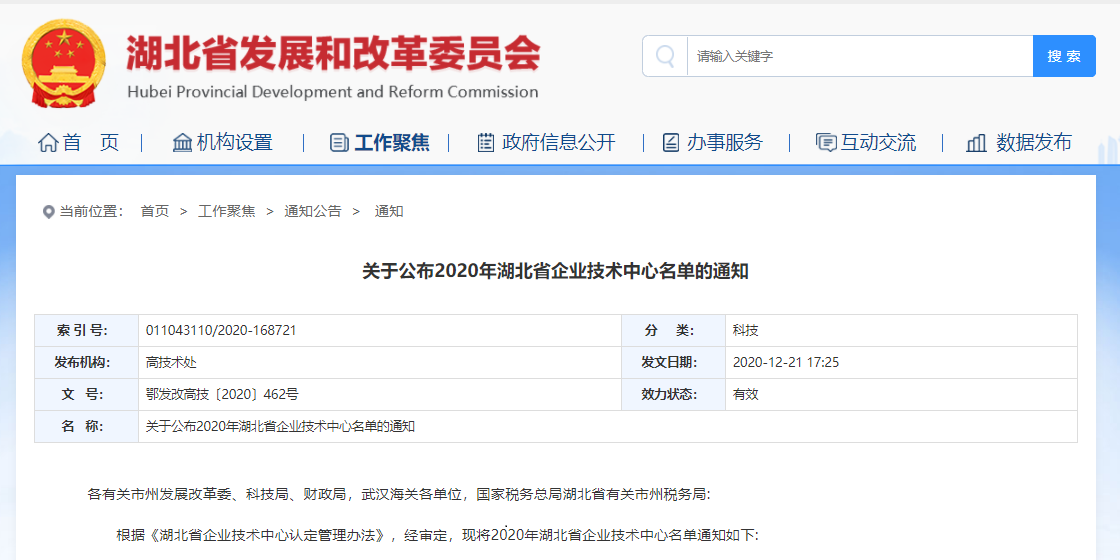Open the 办事服务 navigation item
The height and width of the screenshot is (560, 1120).
[724, 143]
